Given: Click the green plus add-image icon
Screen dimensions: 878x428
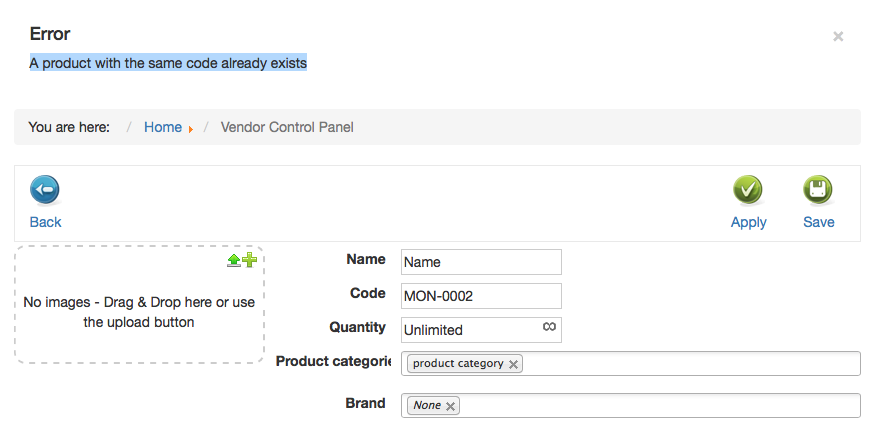Looking at the screenshot, I should [249, 260].
